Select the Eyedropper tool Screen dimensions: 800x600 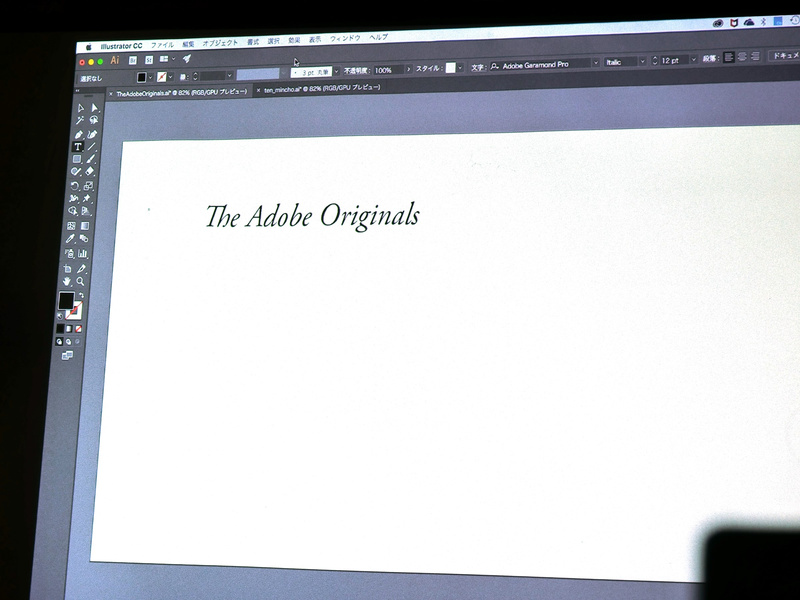(x=70, y=239)
